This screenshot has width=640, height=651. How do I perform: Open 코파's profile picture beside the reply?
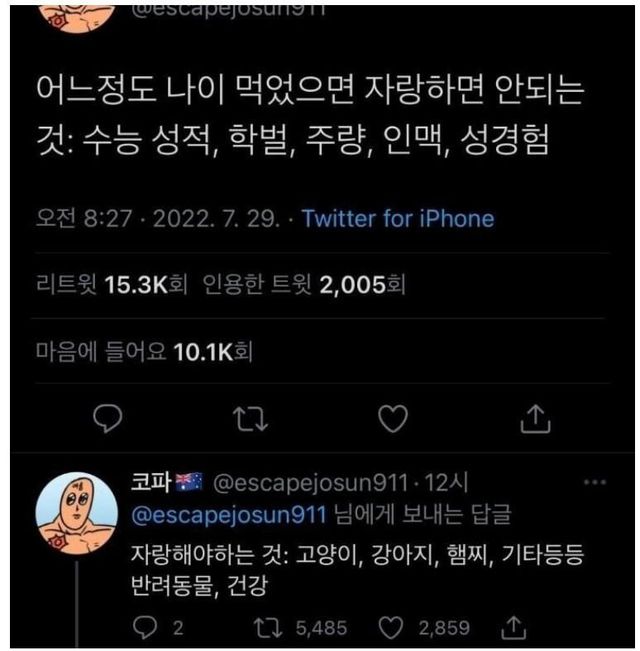[76, 511]
